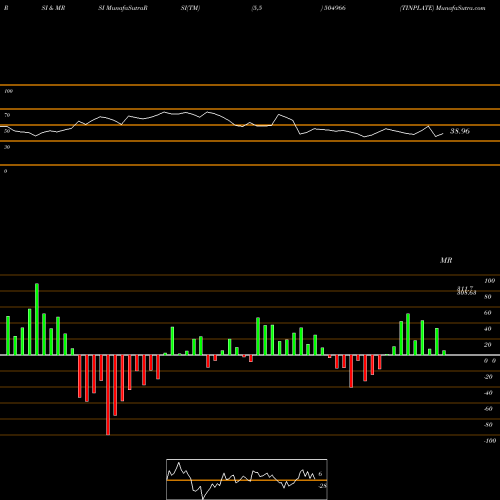
Task: Click the -20 label on MR axis
Action: click(488, 377)
